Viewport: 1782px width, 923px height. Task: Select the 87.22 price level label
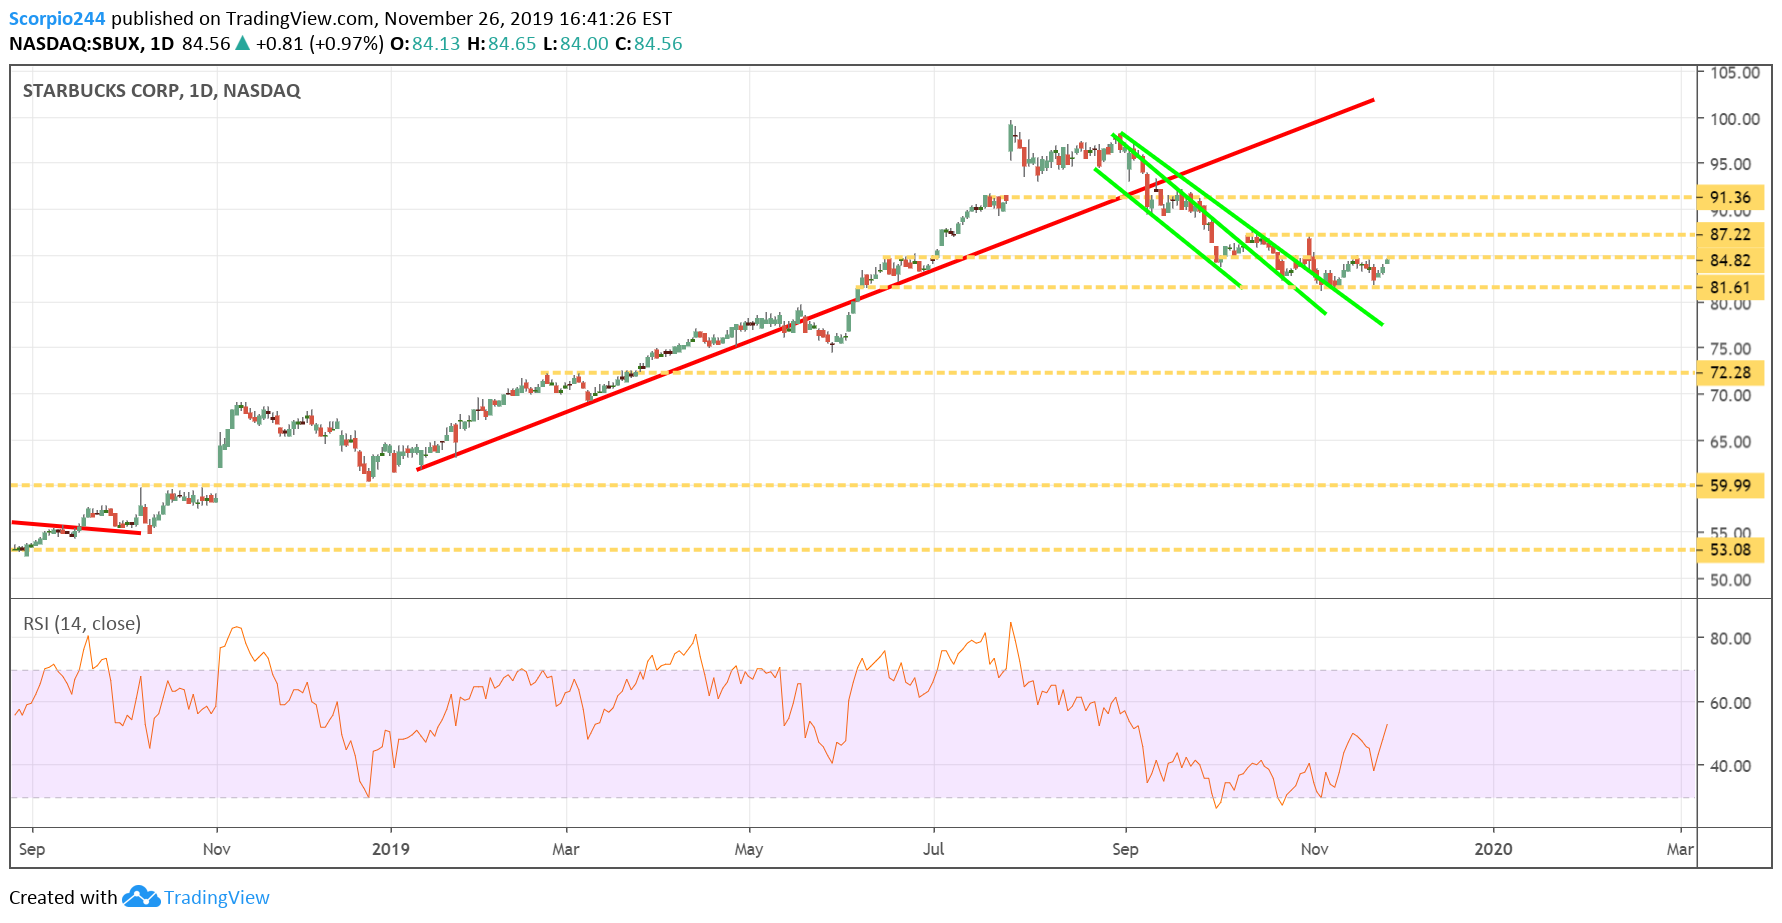coord(1730,234)
